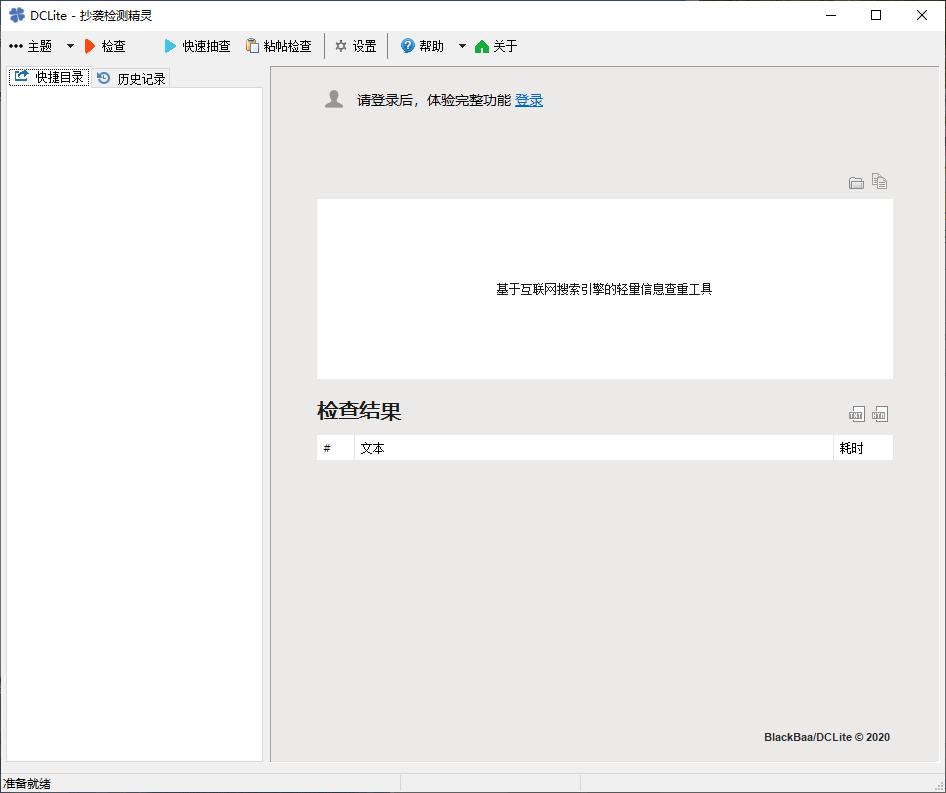Screen dimensions: 946x793
Task: Click the 帮助 question mark help icon
Action: [x=406, y=45]
